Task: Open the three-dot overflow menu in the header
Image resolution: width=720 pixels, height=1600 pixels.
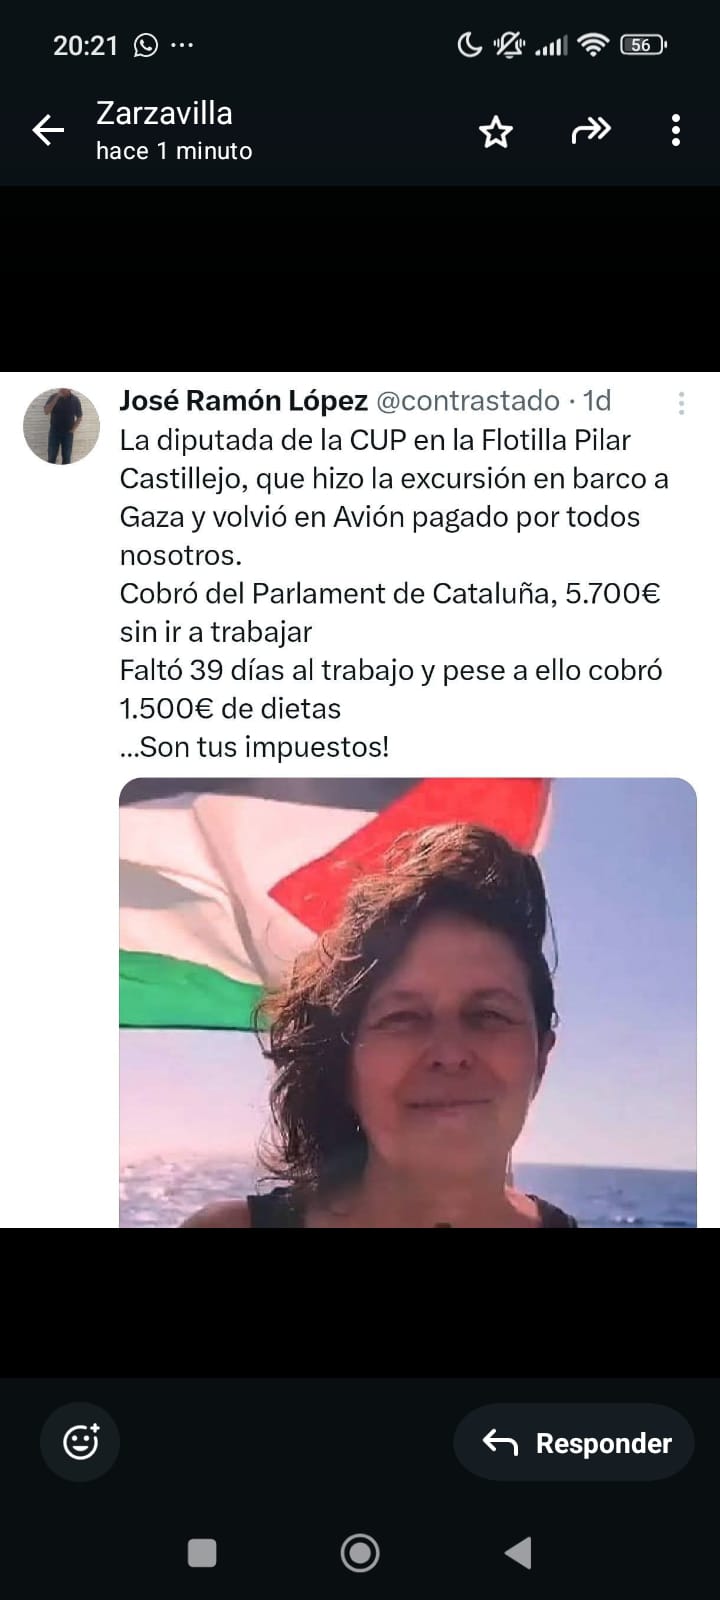Action: tap(676, 130)
